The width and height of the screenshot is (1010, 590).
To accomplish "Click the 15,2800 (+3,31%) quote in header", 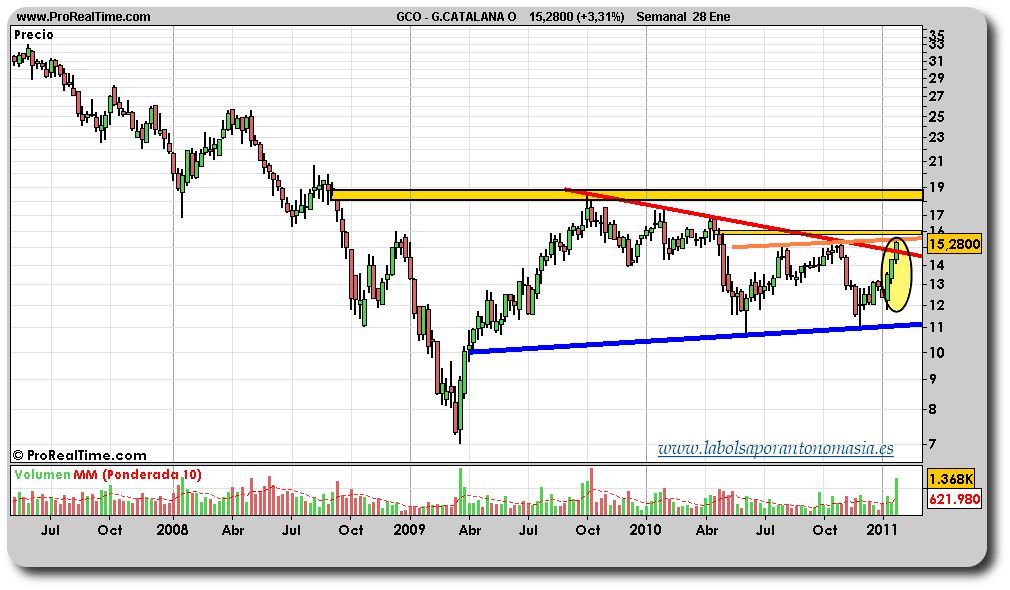I will pos(576,17).
